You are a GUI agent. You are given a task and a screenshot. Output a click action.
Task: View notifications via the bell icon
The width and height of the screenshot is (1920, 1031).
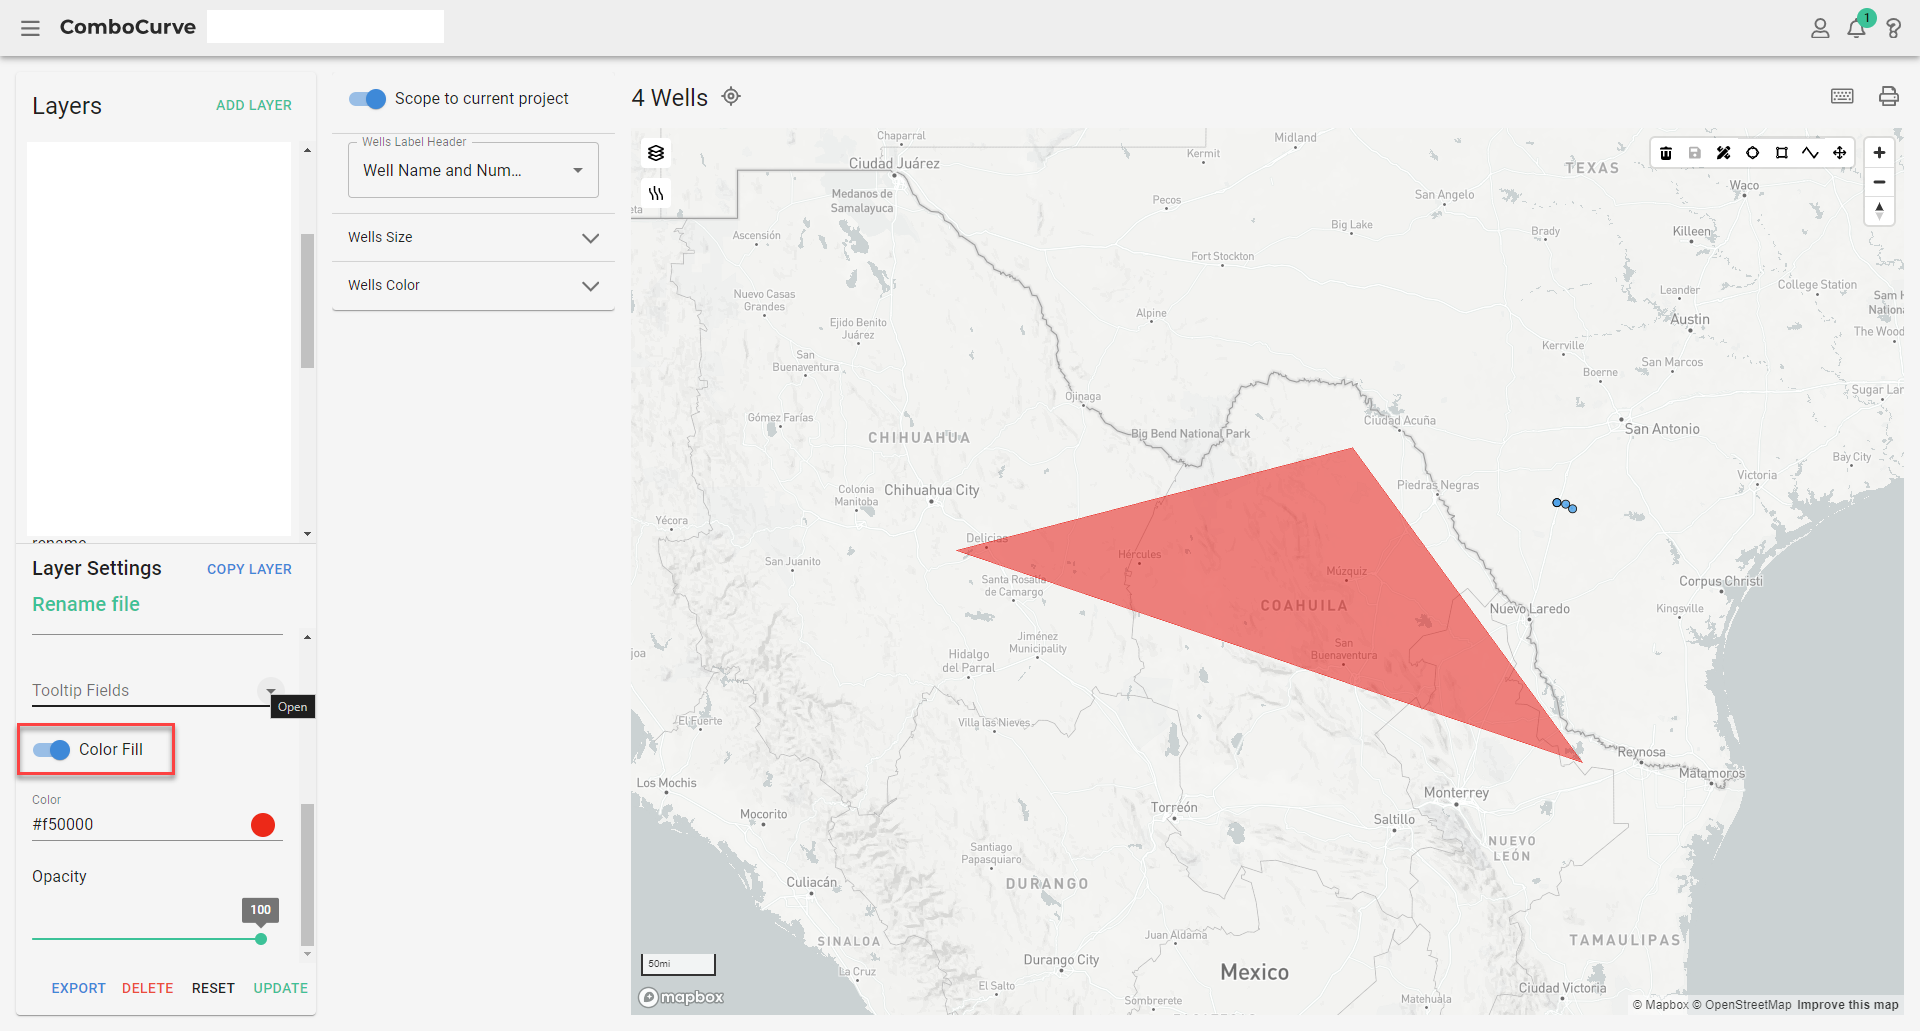tap(1857, 28)
